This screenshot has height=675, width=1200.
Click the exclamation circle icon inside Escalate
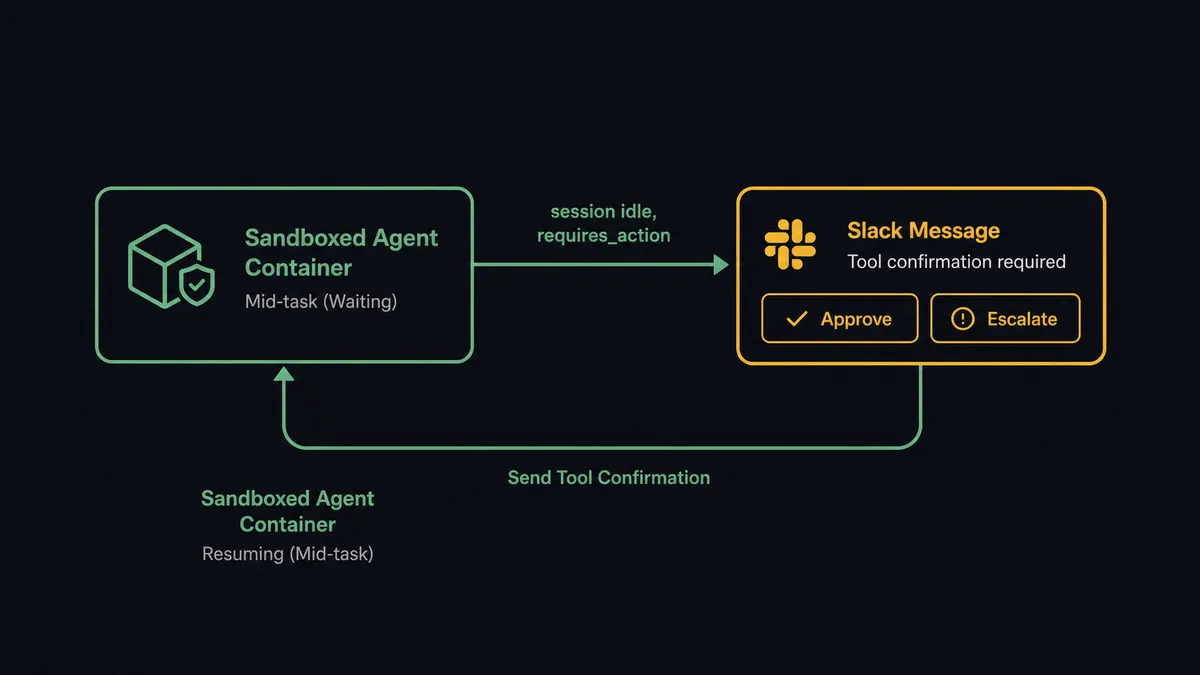click(x=962, y=319)
